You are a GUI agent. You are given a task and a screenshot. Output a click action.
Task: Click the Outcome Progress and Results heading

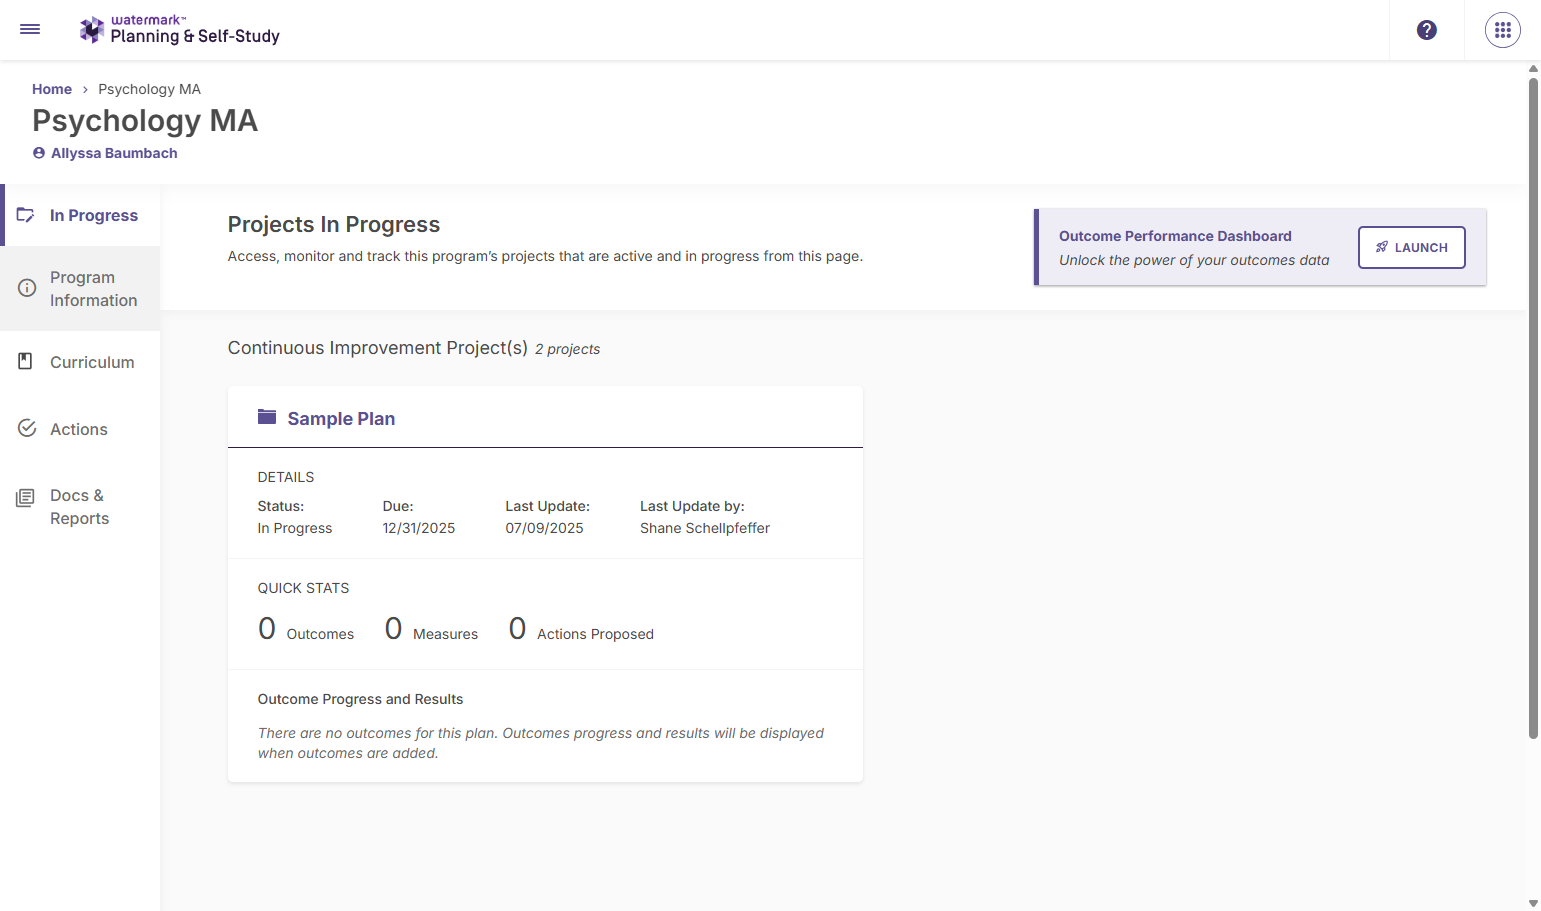(360, 699)
